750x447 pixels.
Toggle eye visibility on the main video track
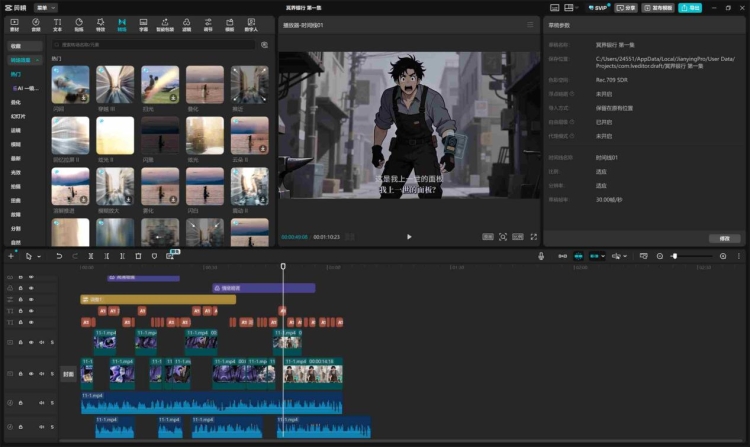(x=30, y=373)
